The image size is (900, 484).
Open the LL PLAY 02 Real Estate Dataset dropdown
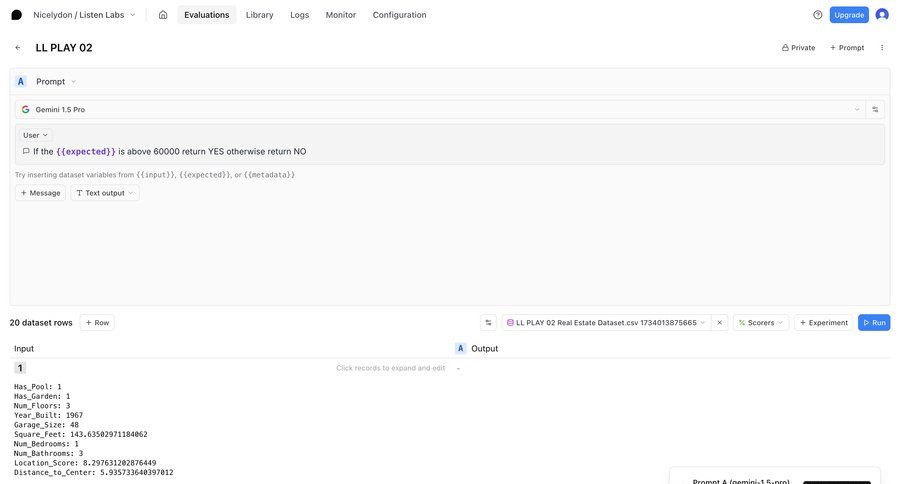[x=606, y=323]
